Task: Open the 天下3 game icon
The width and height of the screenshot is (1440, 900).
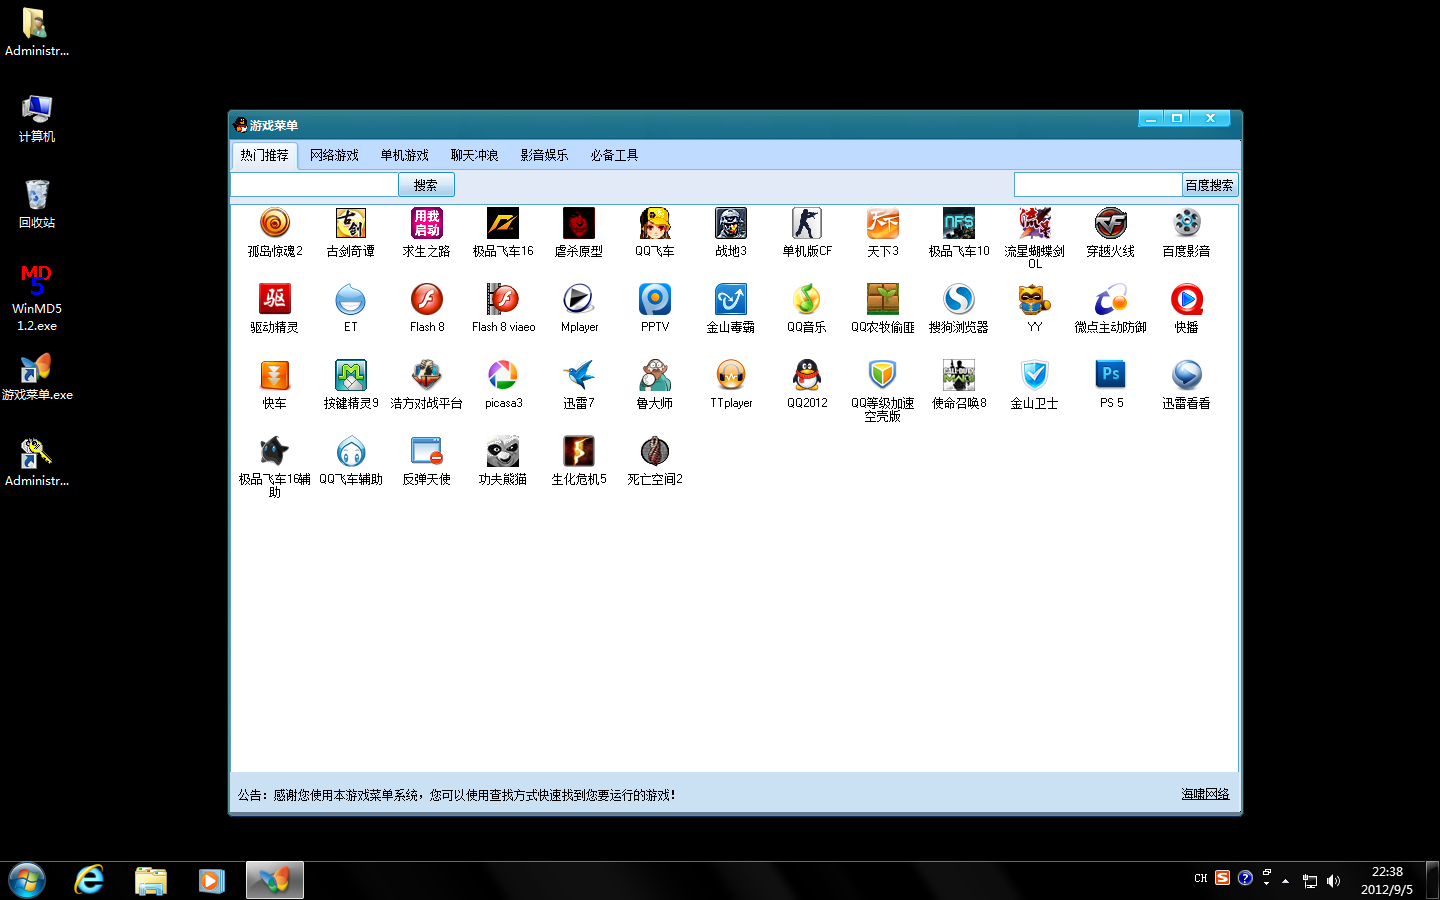Action: tap(883, 223)
